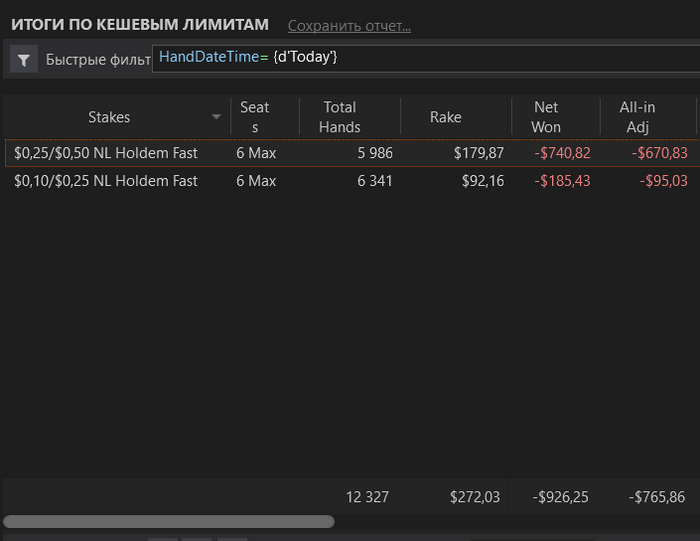Click the 'Быстрые фильт' label
The height and width of the screenshot is (541, 700).
click(x=98, y=59)
